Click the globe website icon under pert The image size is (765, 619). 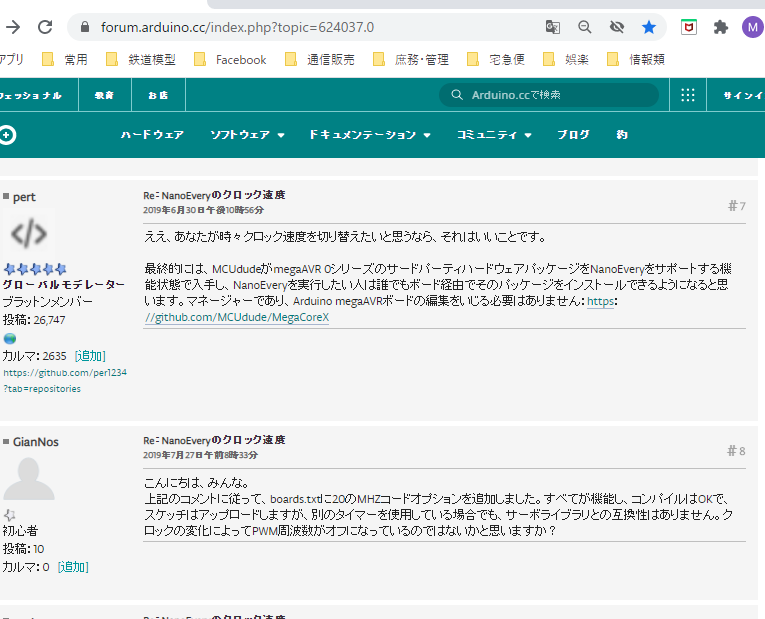(10, 338)
